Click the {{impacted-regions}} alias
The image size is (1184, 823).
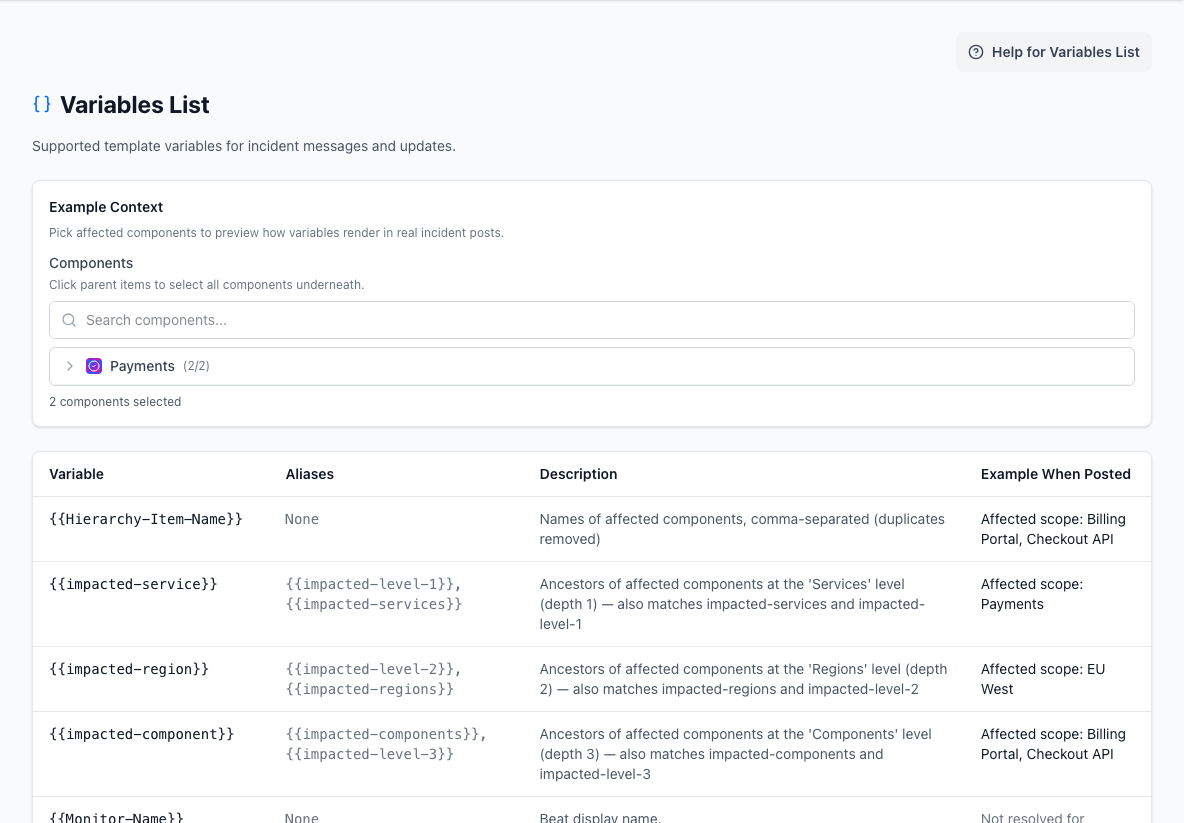pyautogui.click(x=369, y=689)
